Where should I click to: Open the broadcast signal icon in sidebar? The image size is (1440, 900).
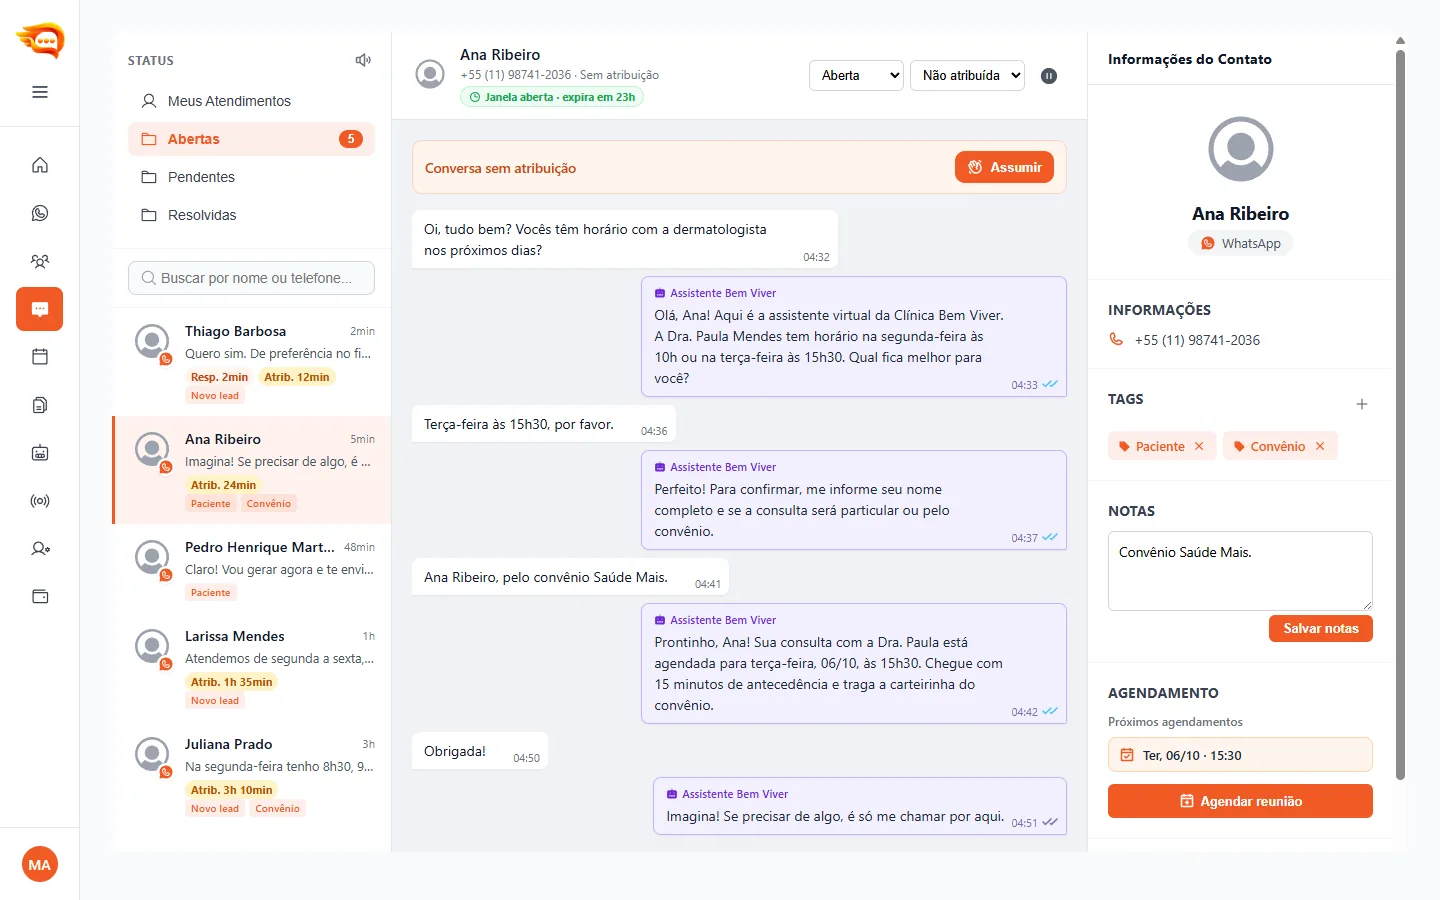40,501
